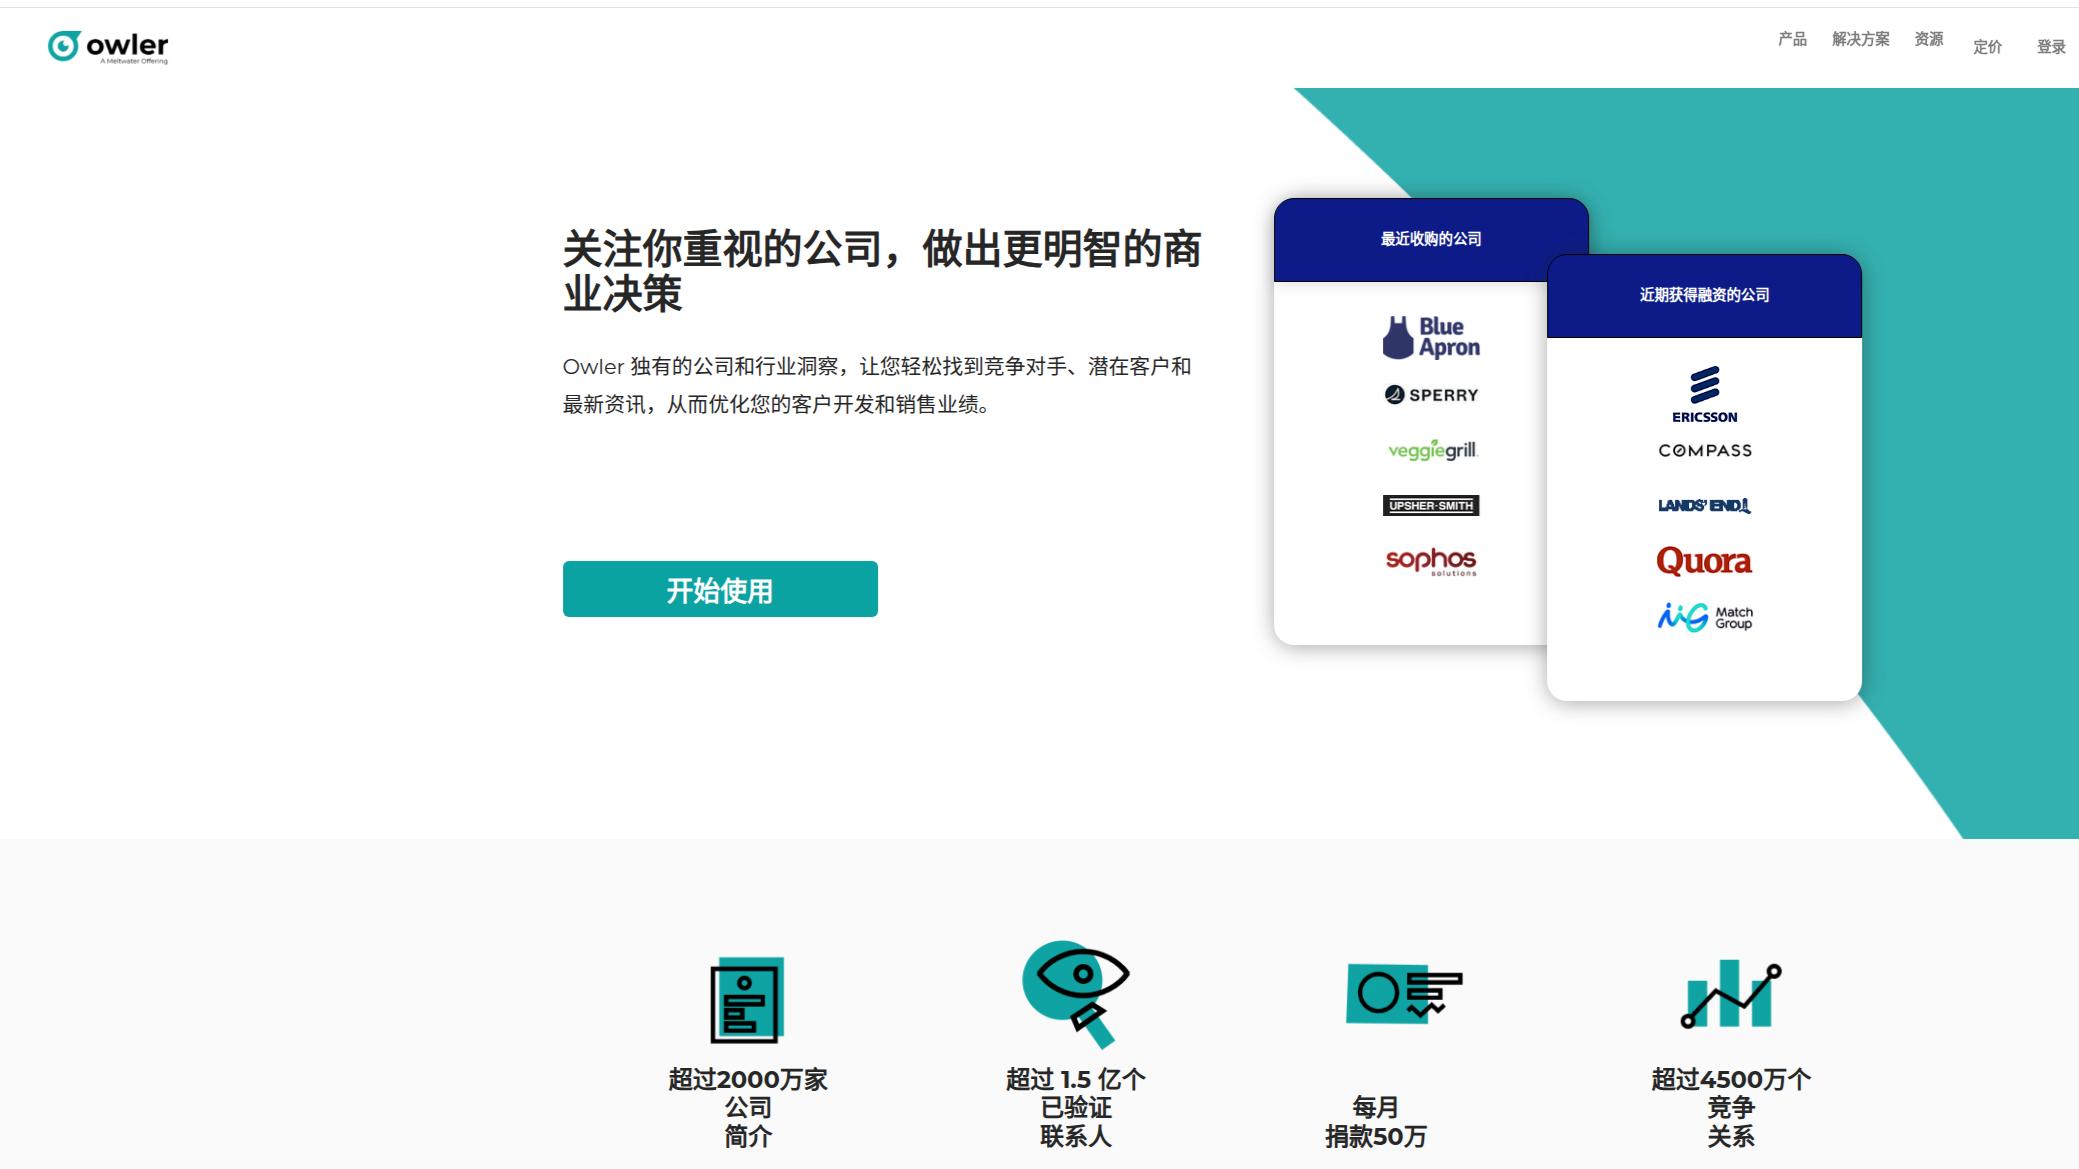The height and width of the screenshot is (1169, 2079).
Task: Click the company profile document icon
Action: pos(747,1000)
